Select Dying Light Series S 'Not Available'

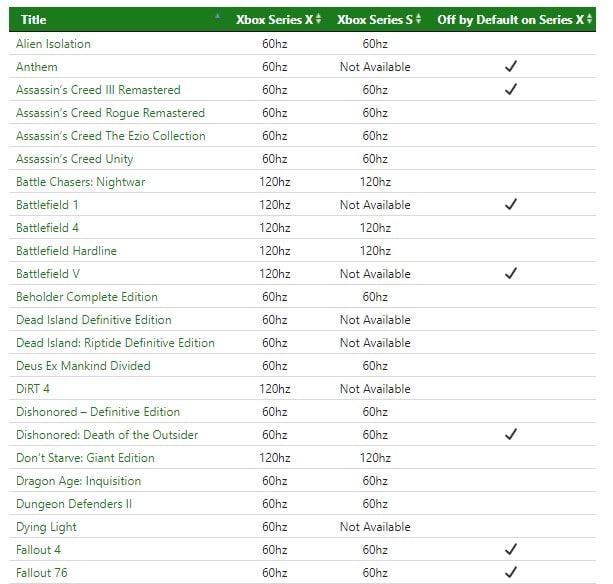pos(375,527)
